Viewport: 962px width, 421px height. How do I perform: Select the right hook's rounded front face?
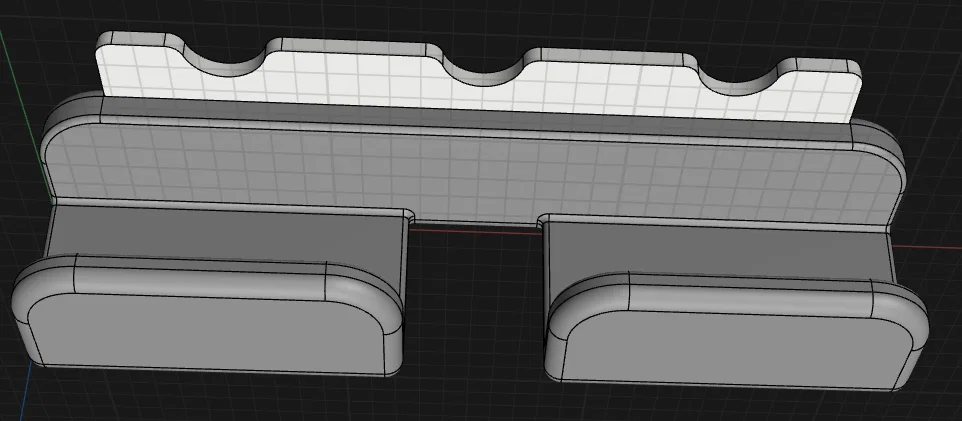pyautogui.click(x=736, y=350)
